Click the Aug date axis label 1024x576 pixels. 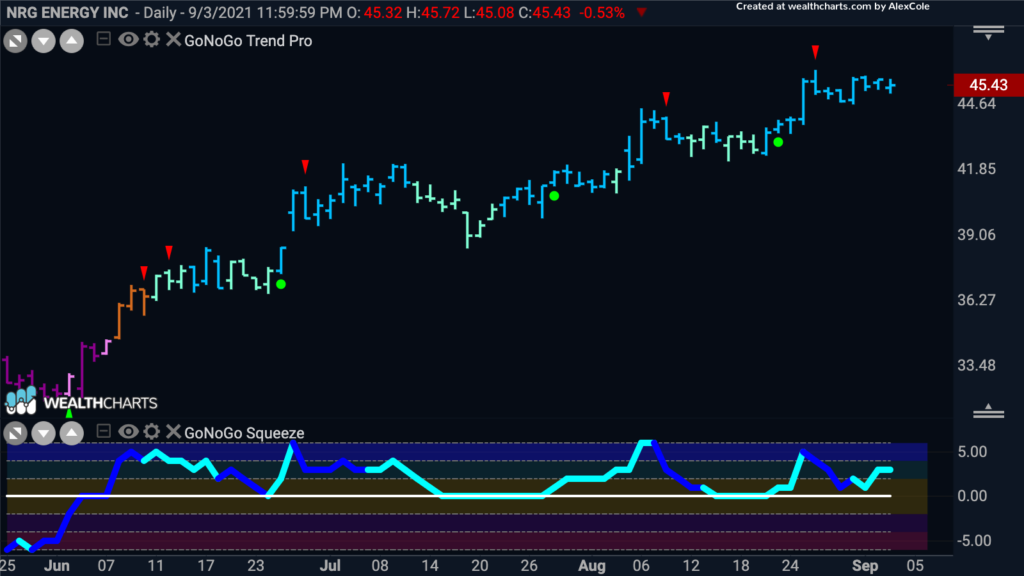pos(592,566)
